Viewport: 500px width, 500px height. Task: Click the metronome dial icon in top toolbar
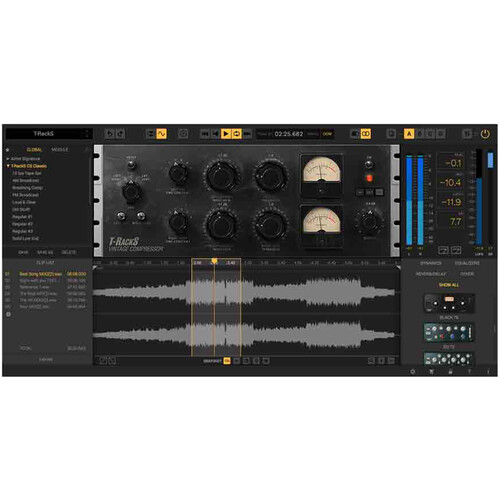point(183,134)
